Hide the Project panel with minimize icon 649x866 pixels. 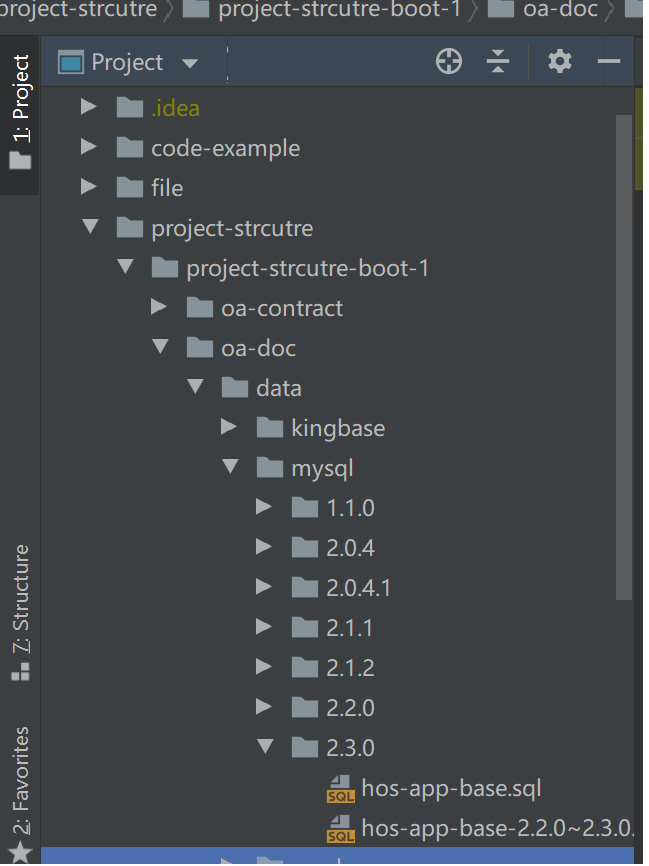coord(608,62)
